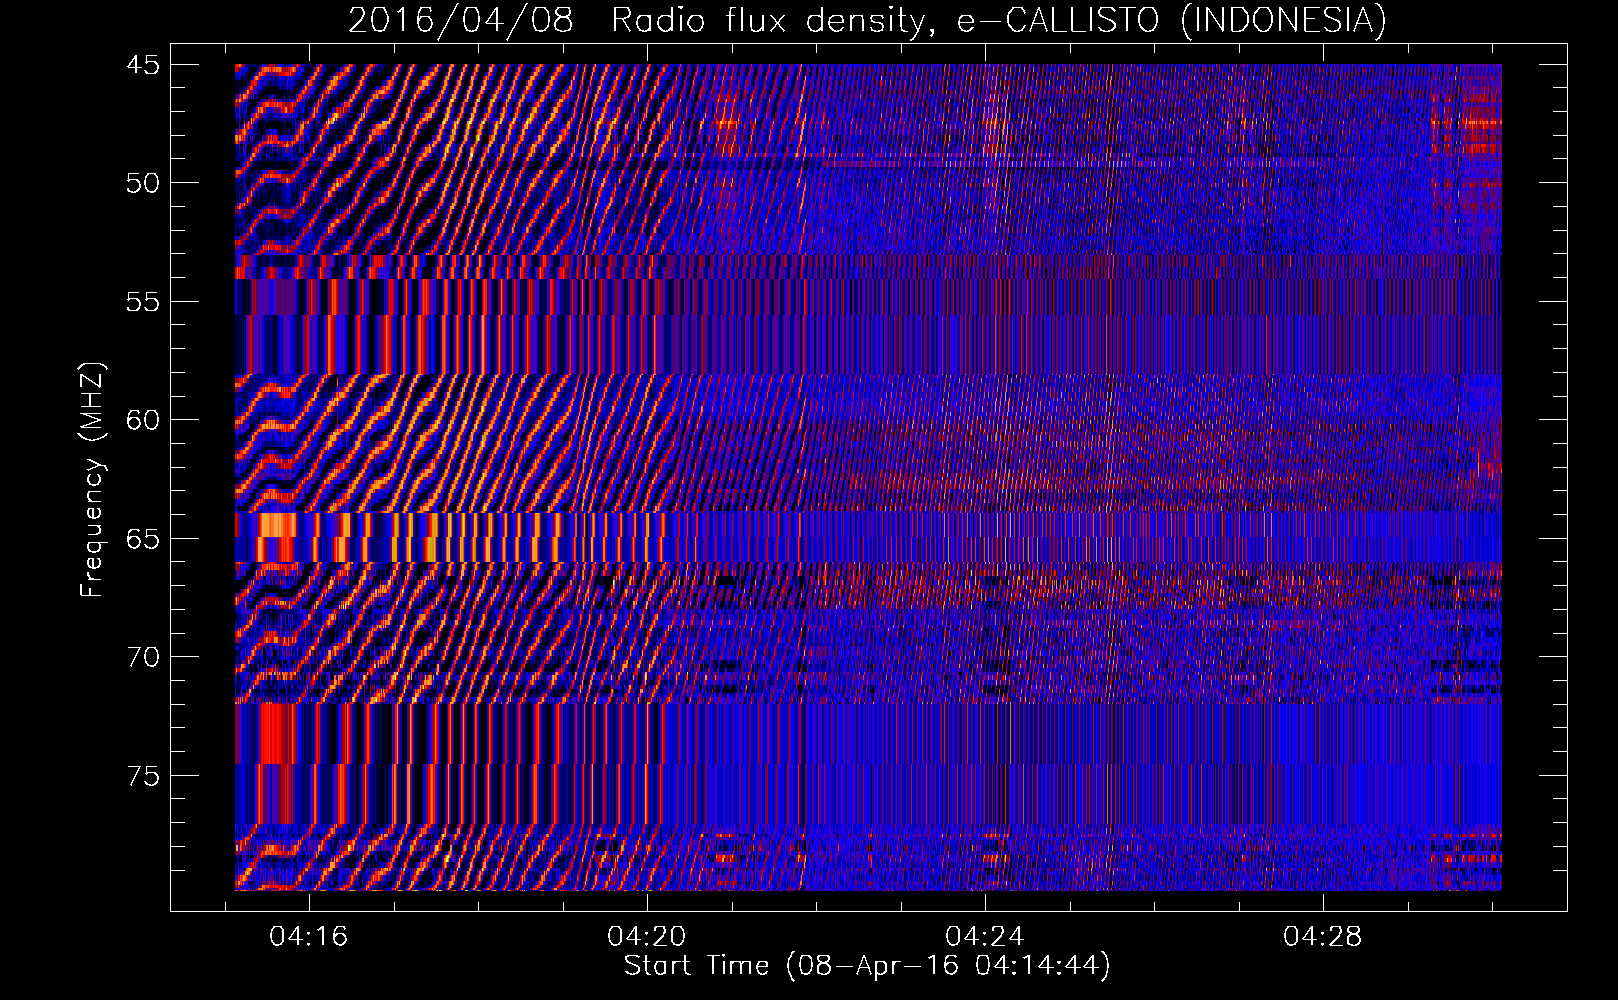Click the 04:28 time tick label

click(1323, 937)
